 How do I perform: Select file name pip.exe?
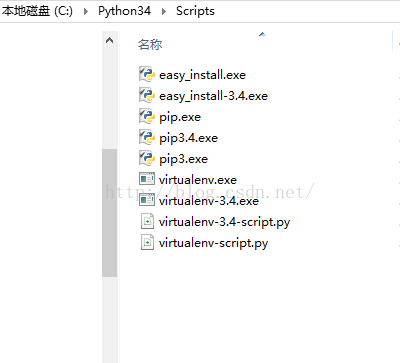[180, 117]
